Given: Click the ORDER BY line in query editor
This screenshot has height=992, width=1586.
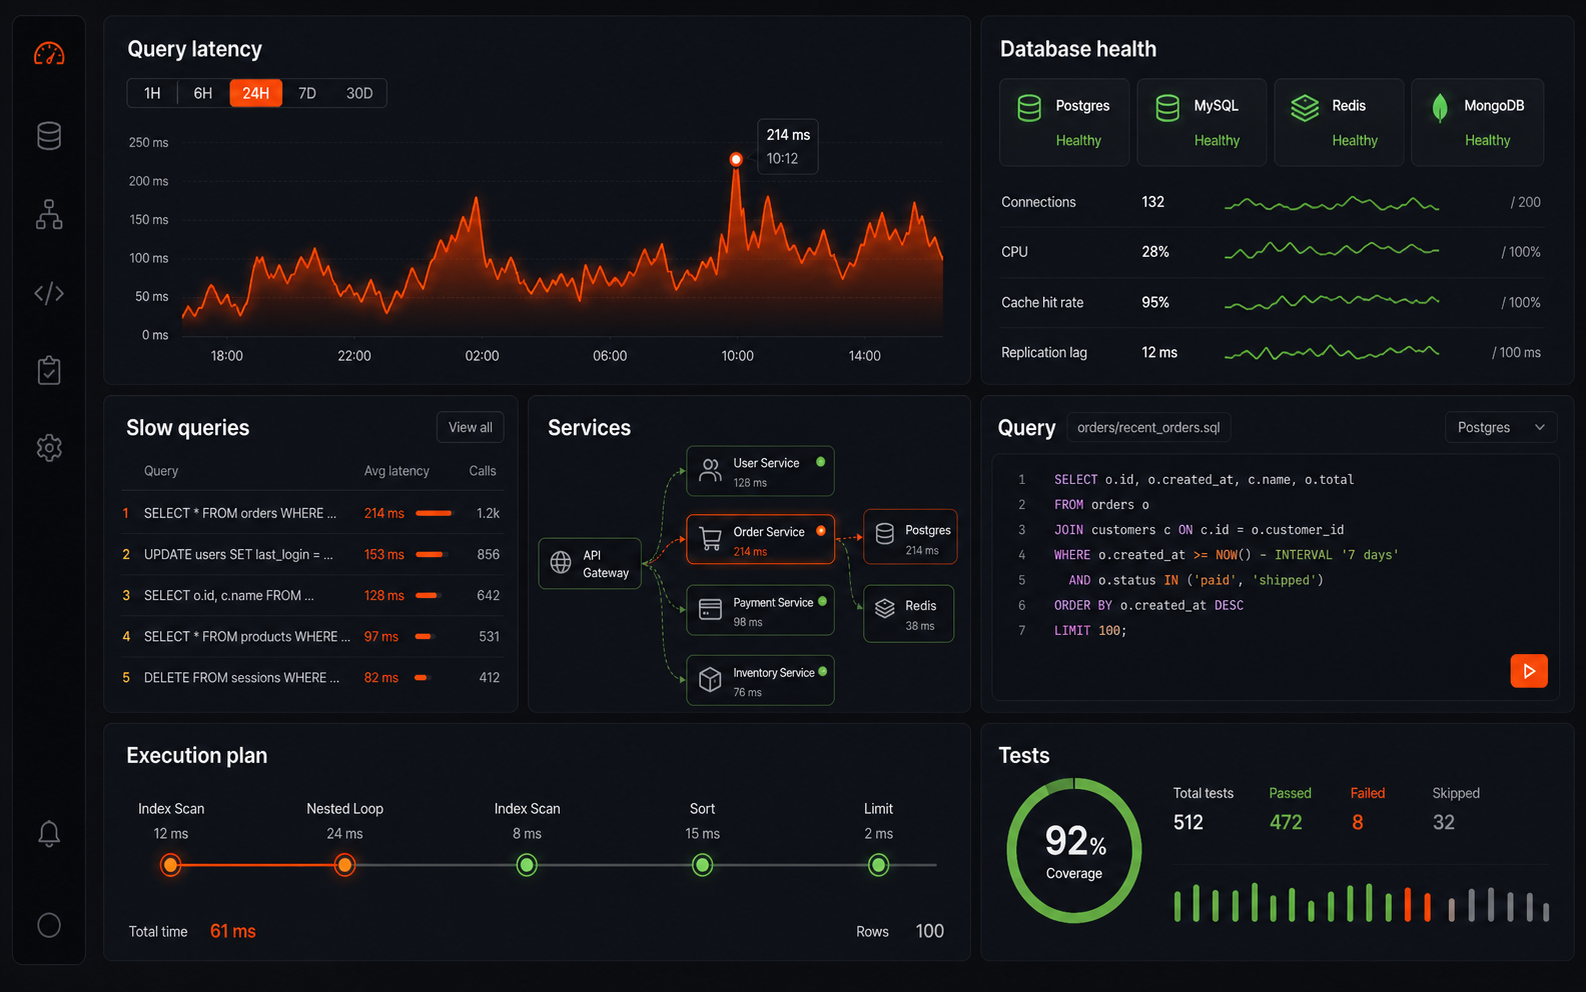Looking at the screenshot, I should coord(1149,605).
